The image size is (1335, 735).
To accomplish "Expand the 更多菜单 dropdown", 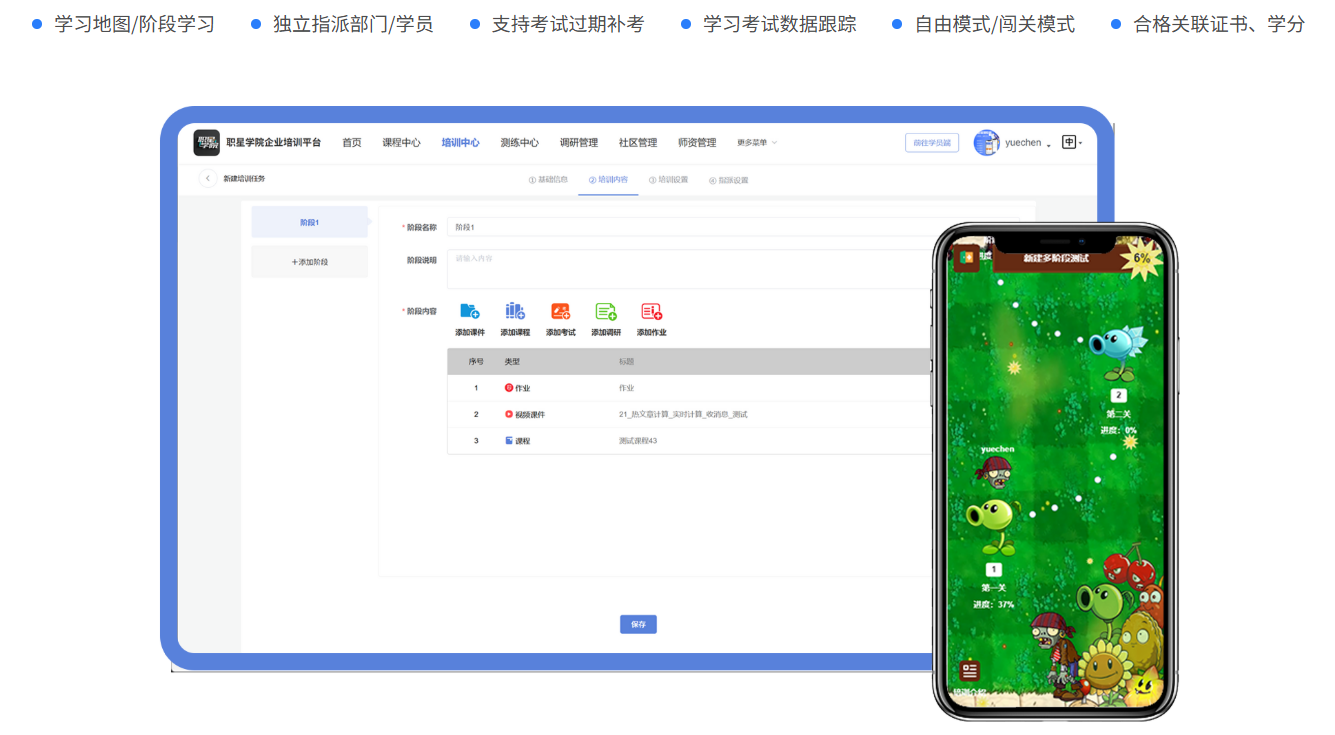I will point(757,143).
